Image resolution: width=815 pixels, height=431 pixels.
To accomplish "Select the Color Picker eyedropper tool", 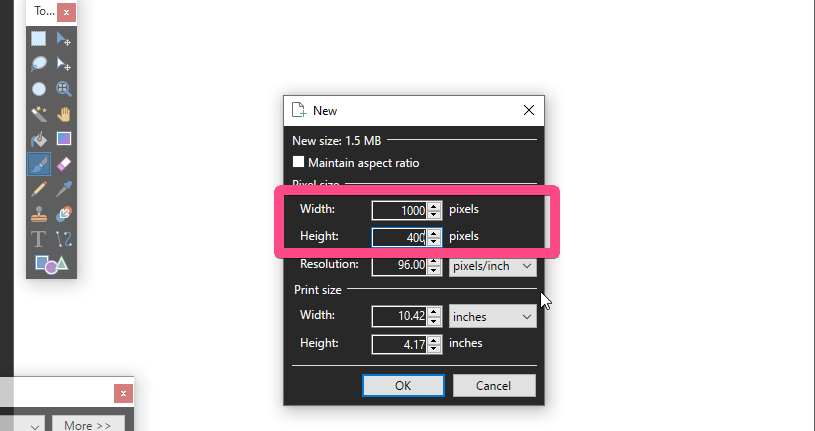I will [64, 189].
